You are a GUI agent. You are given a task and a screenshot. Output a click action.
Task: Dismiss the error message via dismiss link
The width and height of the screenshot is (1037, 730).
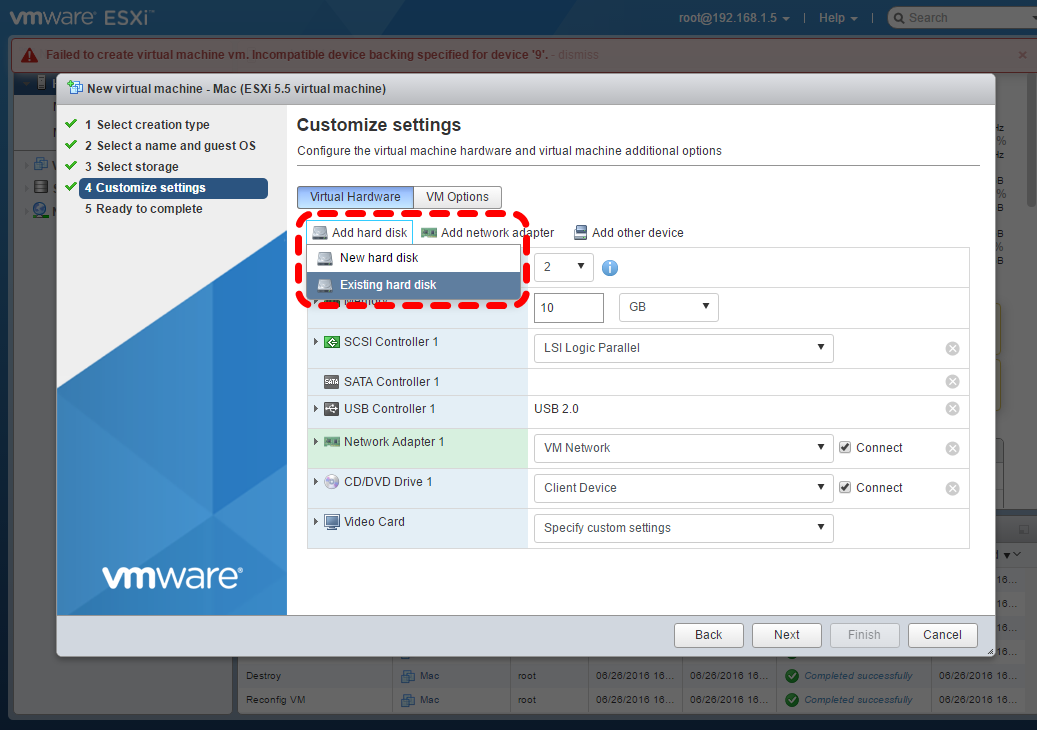coord(578,55)
